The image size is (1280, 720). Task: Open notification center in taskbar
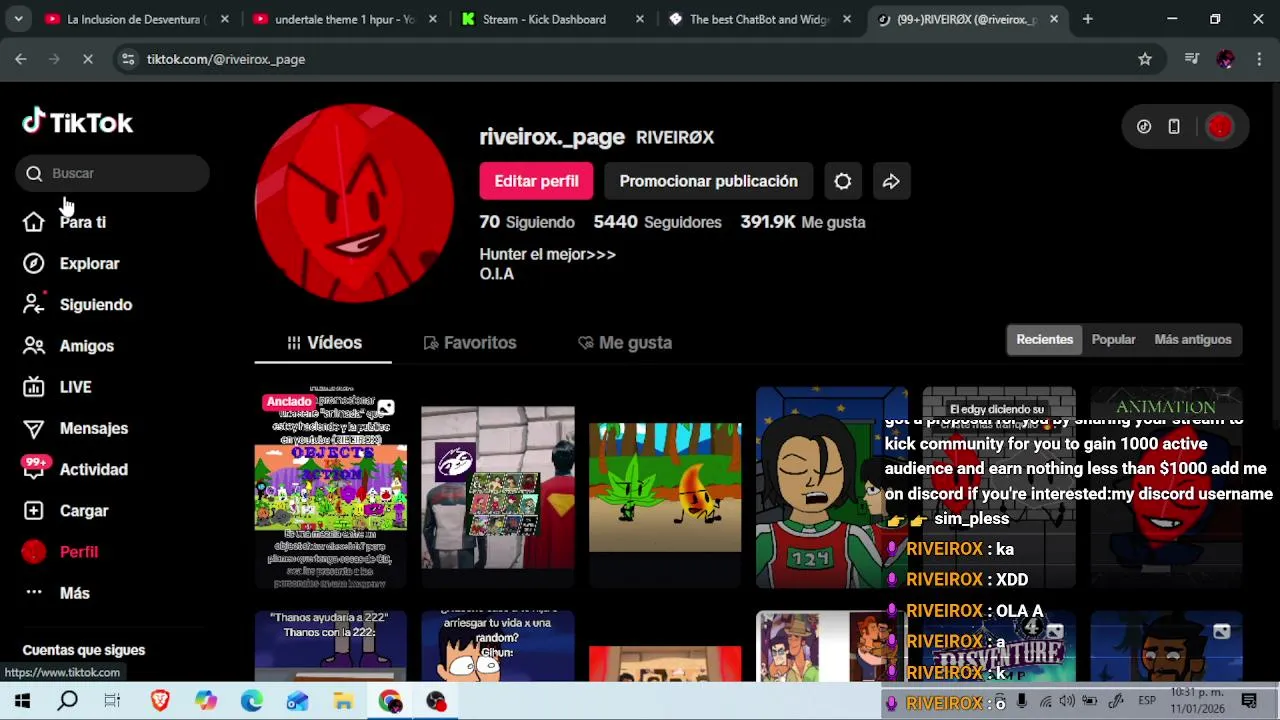click(1249, 701)
